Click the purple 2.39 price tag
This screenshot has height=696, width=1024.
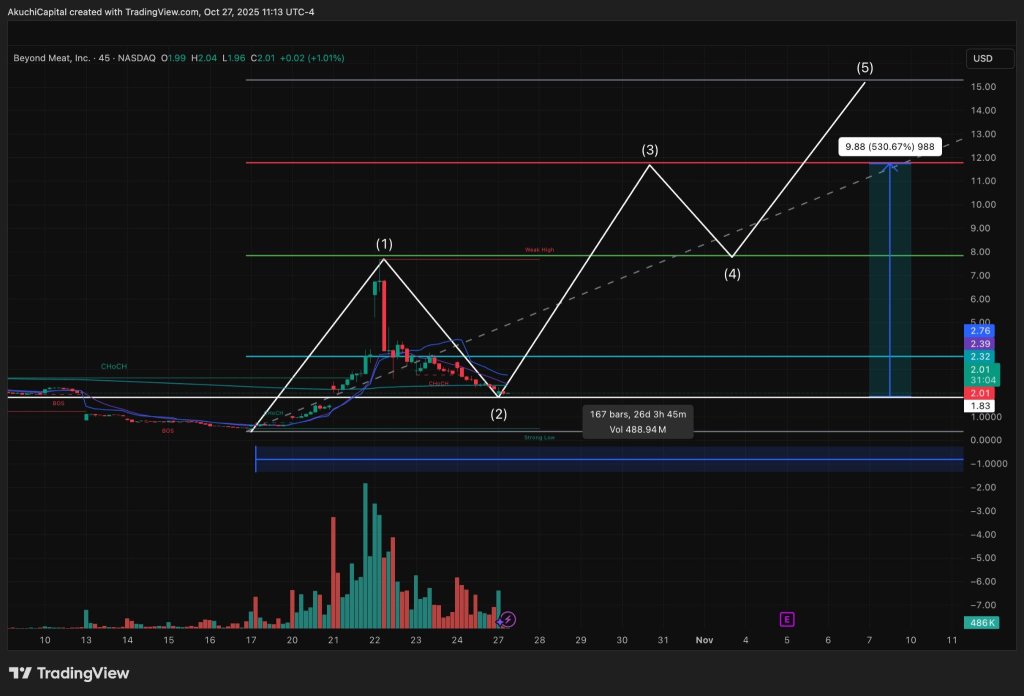pos(978,343)
